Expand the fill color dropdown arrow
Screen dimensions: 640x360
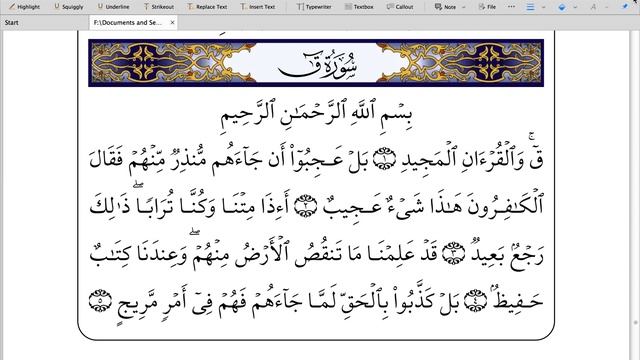coord(575,7)
